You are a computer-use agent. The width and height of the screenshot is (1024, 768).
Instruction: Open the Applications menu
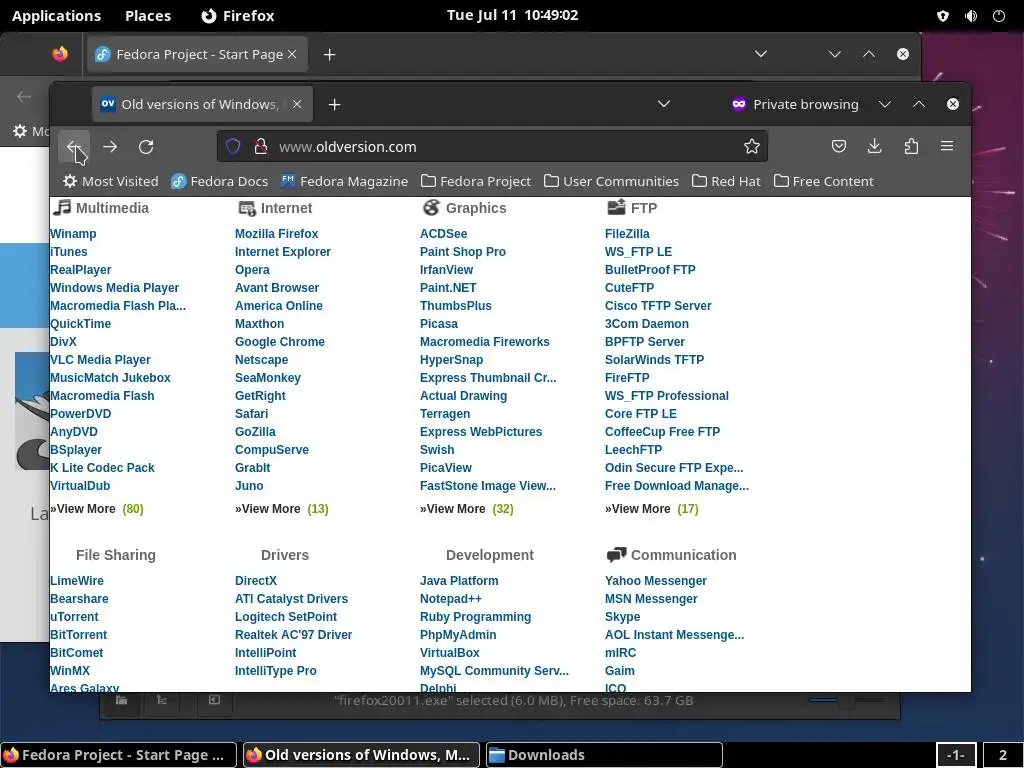click(x=56, y=16)
